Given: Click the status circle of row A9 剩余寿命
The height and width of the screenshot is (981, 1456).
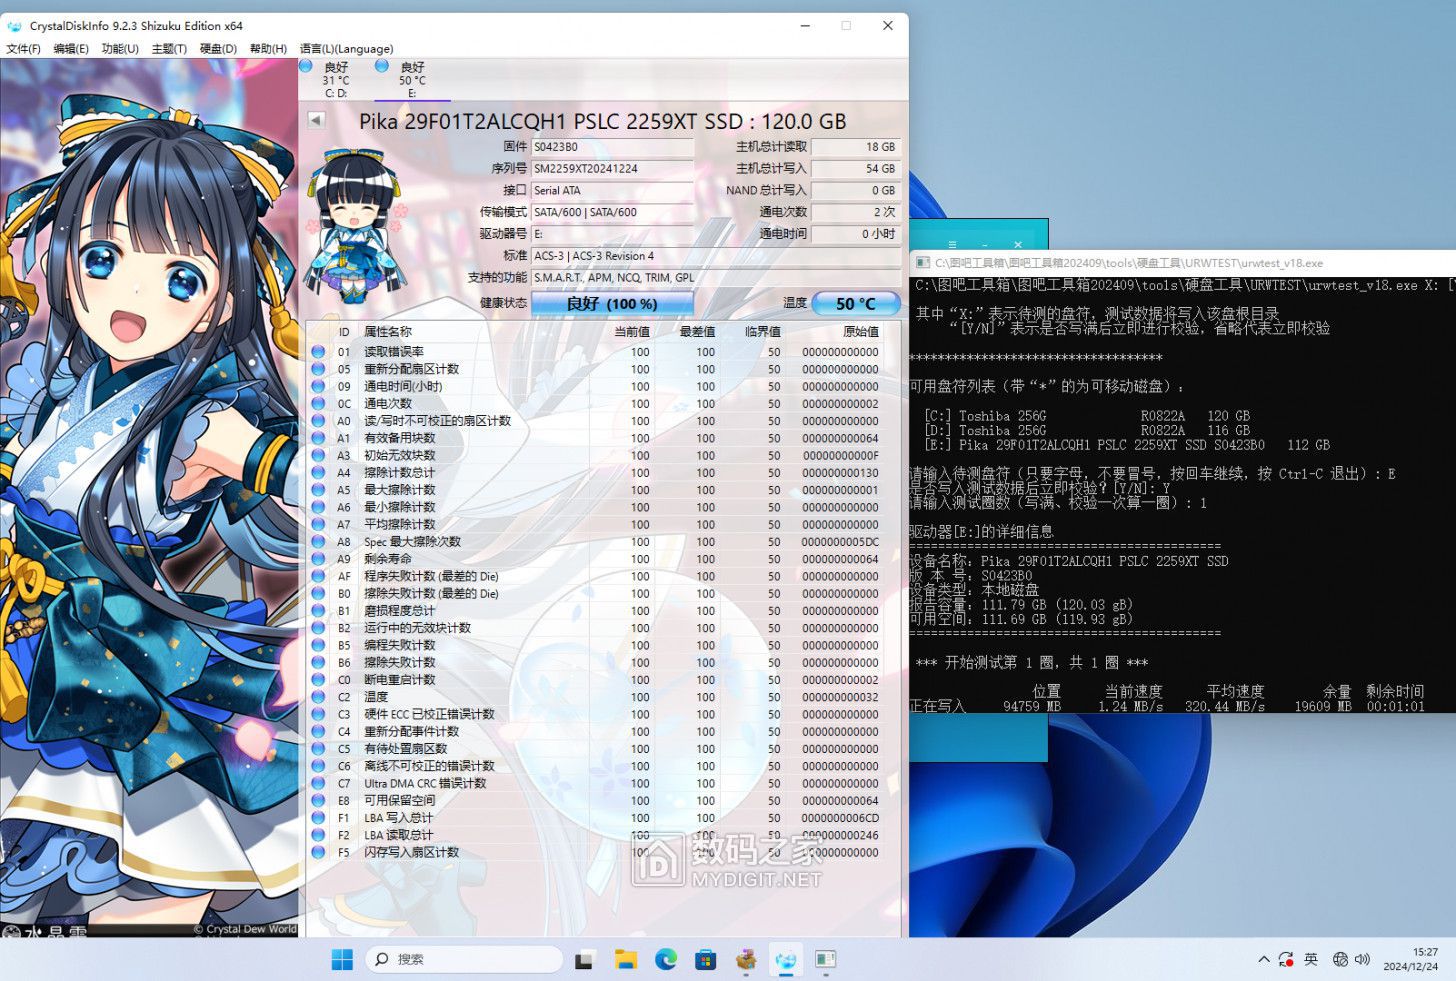Looking at the screenshot, I should point(318,559).
